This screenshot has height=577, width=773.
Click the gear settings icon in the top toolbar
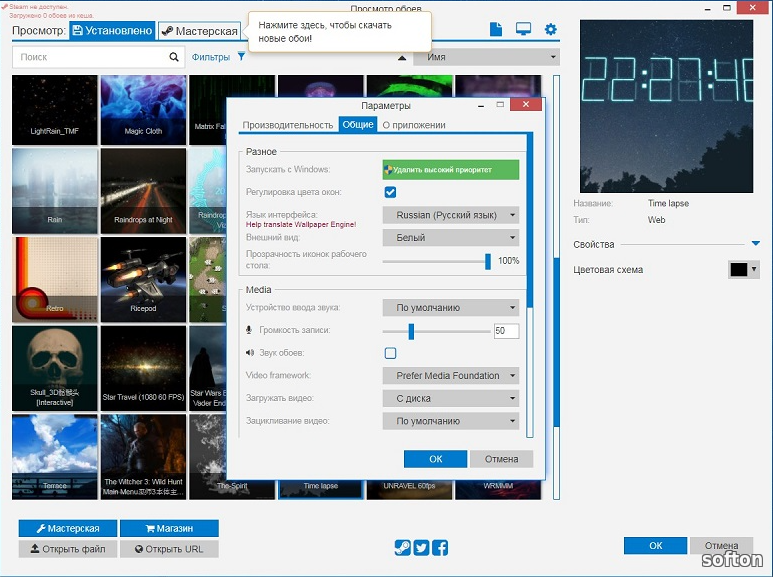pyautogui.click(x=550, y=30)
